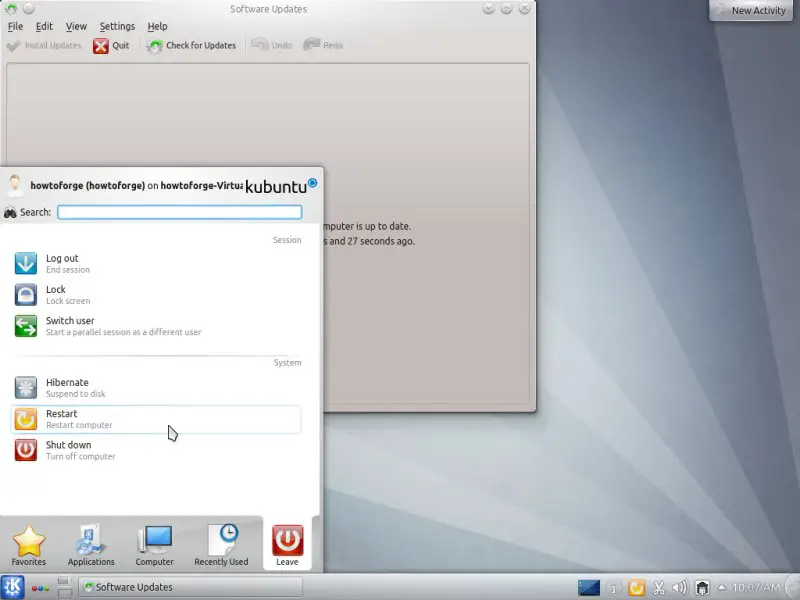Open the File menu
Screen dimensions: 800x600
tap(15, 26)
